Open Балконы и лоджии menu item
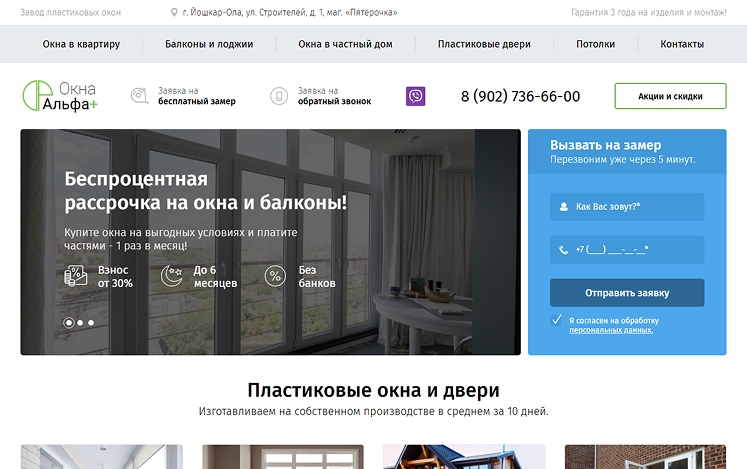The image size is (747, 469). [x=209, y=44]
